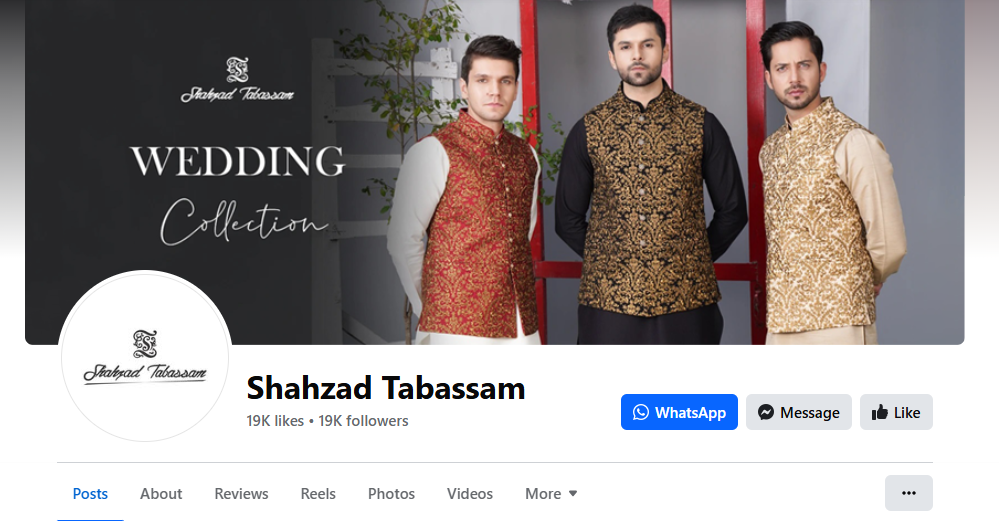Open the About tab
999x521 pixels.
[161, 494]
